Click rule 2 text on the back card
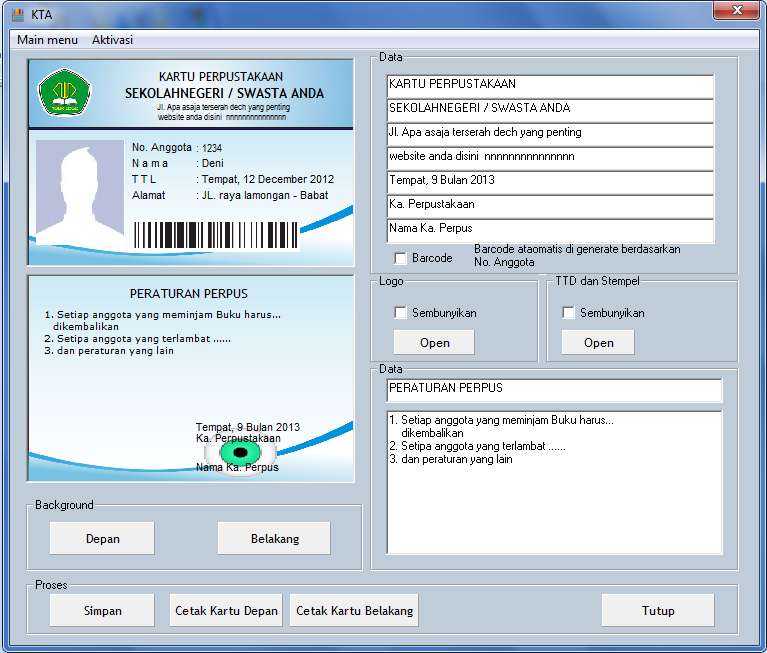The image size is (767, 653). (x=137, y=338)
